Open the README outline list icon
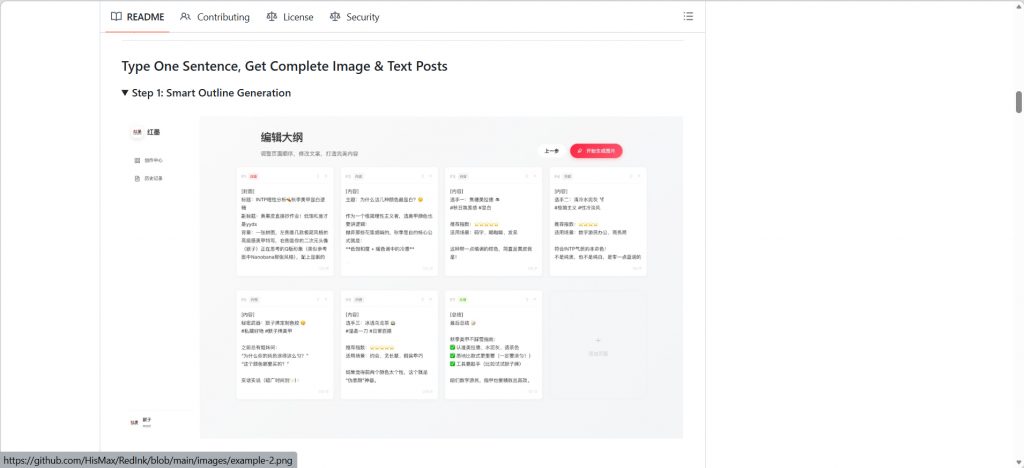The width and height of the screenshot is (1024, 468). coord(687,16)
